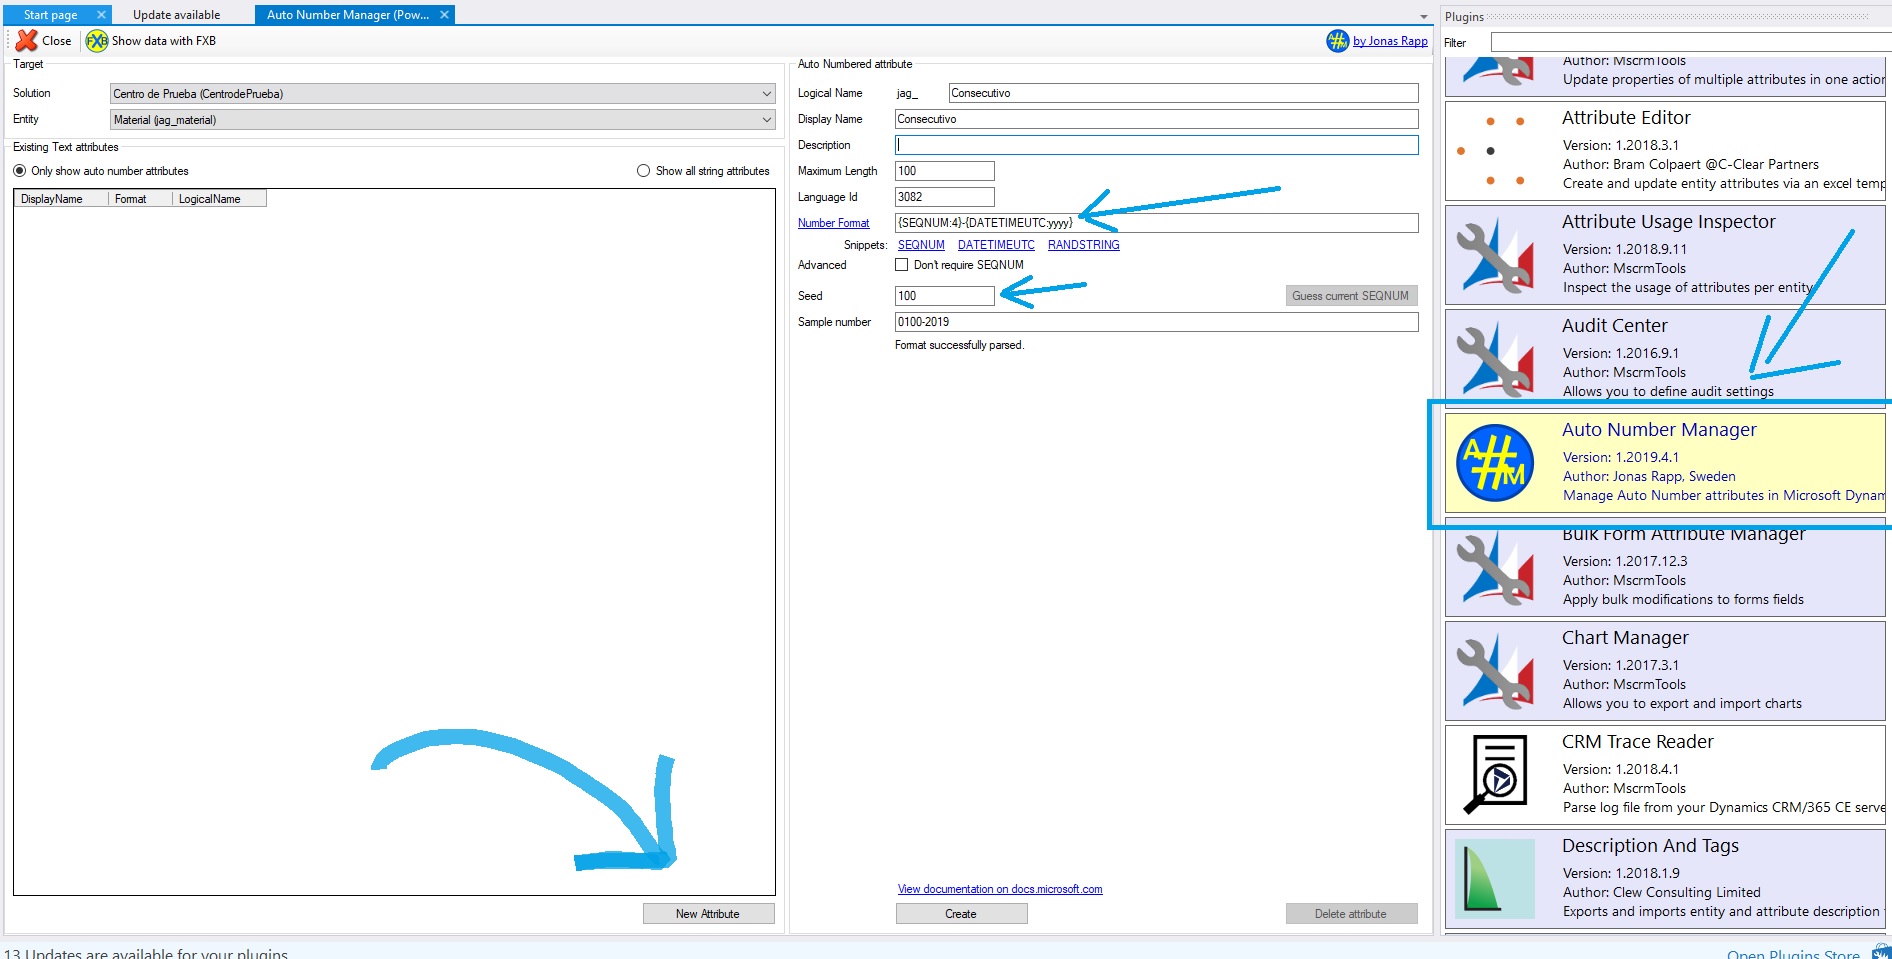Click Guess current SEQNUM button
The width and height of the screenshot is (1892, 959).
pos(1351,296)
